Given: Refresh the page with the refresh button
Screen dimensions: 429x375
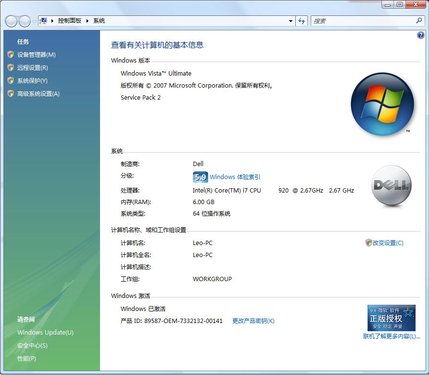Looking at the screenshot, I should [302, 21].
